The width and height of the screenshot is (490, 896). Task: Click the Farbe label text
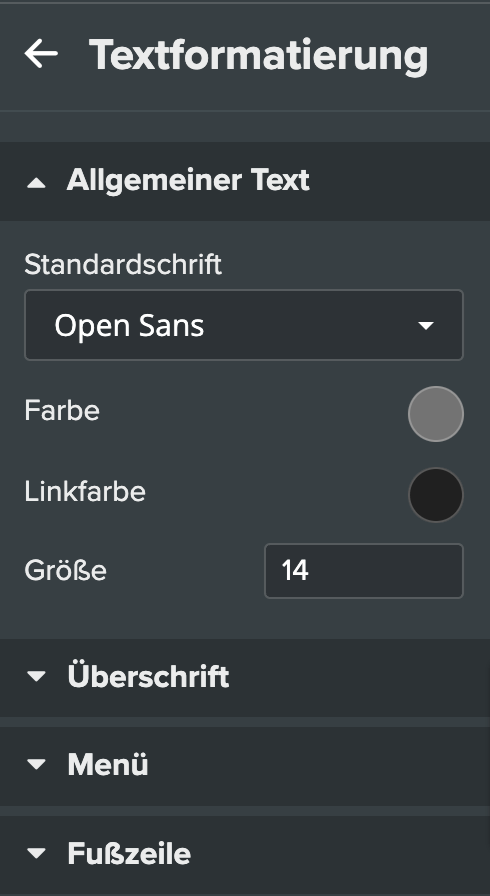[62, 410]
